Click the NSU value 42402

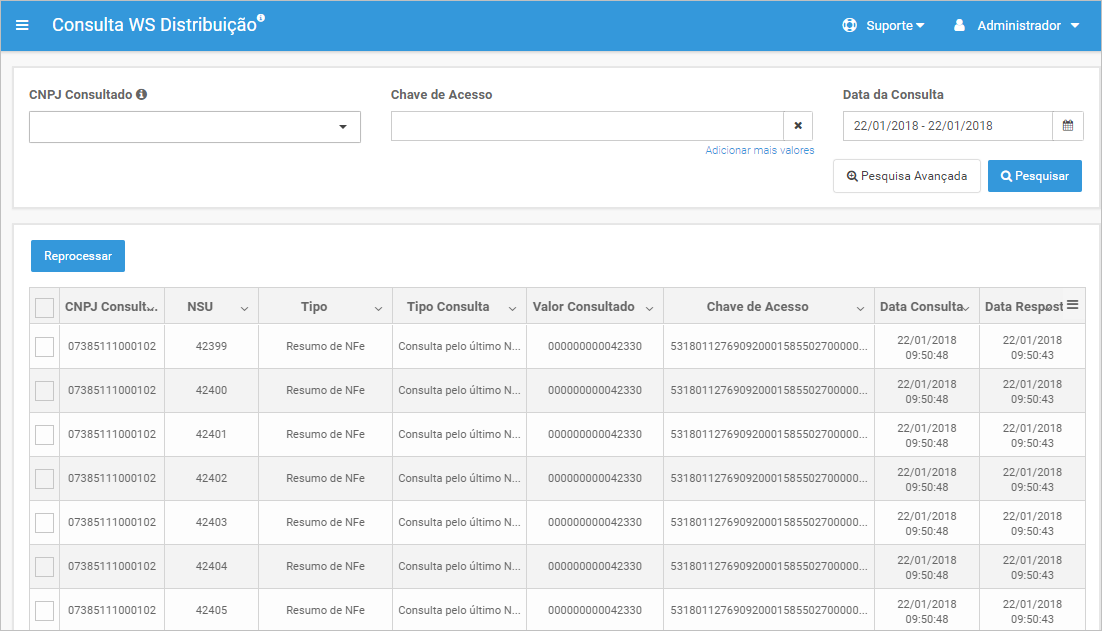[x=212, y=479]
